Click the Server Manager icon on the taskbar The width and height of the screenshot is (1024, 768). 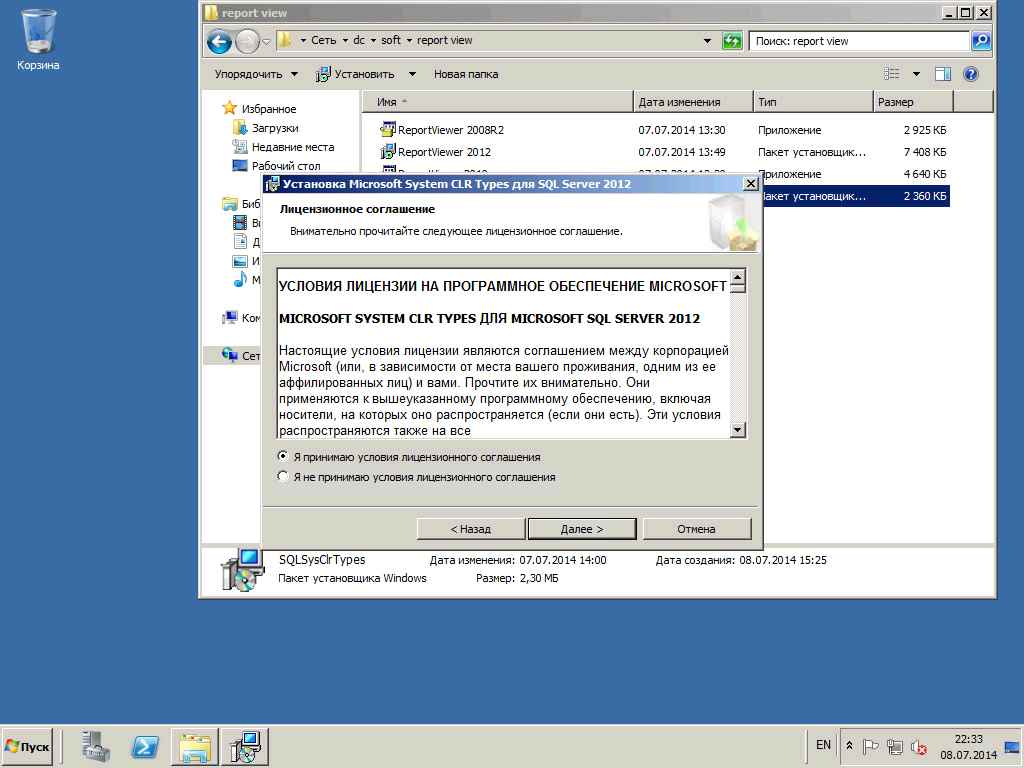(x=95, y=746)
